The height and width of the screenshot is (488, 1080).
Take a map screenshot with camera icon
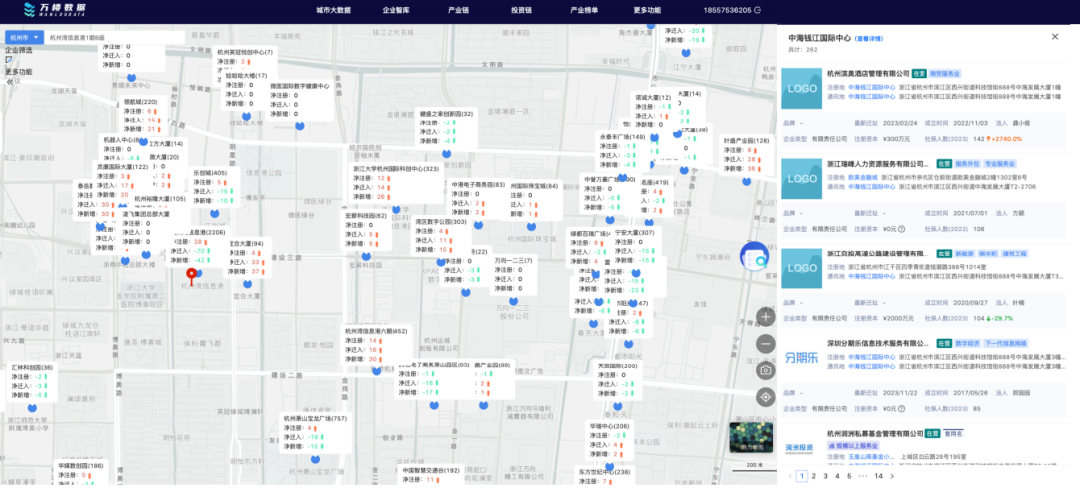pyautogui.click(x=765, y=370)
